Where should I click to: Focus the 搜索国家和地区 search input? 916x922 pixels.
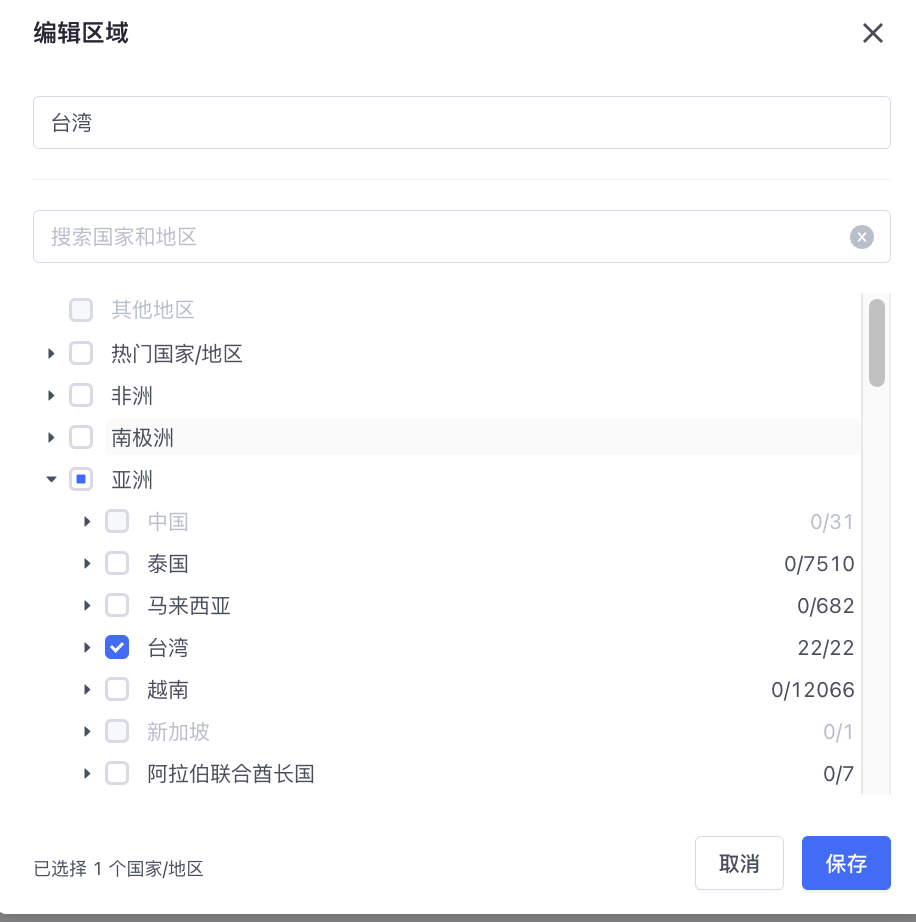tap(441, 236)
